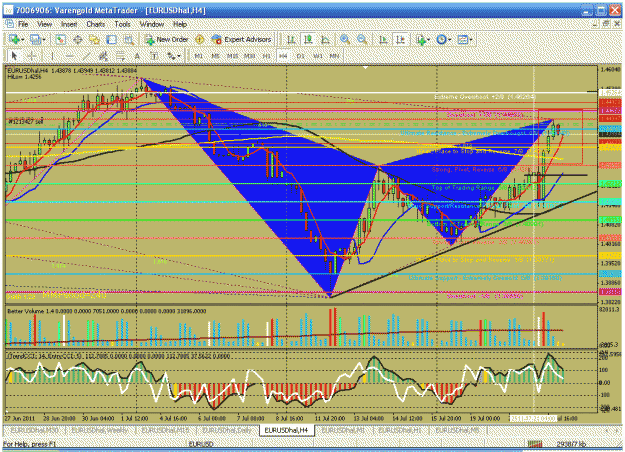Open the Templates dropdown

pos(465,39)
